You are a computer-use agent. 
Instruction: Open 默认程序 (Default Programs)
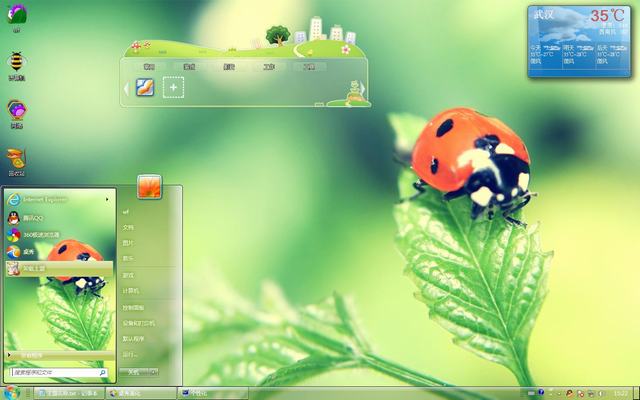pos(133,339)
